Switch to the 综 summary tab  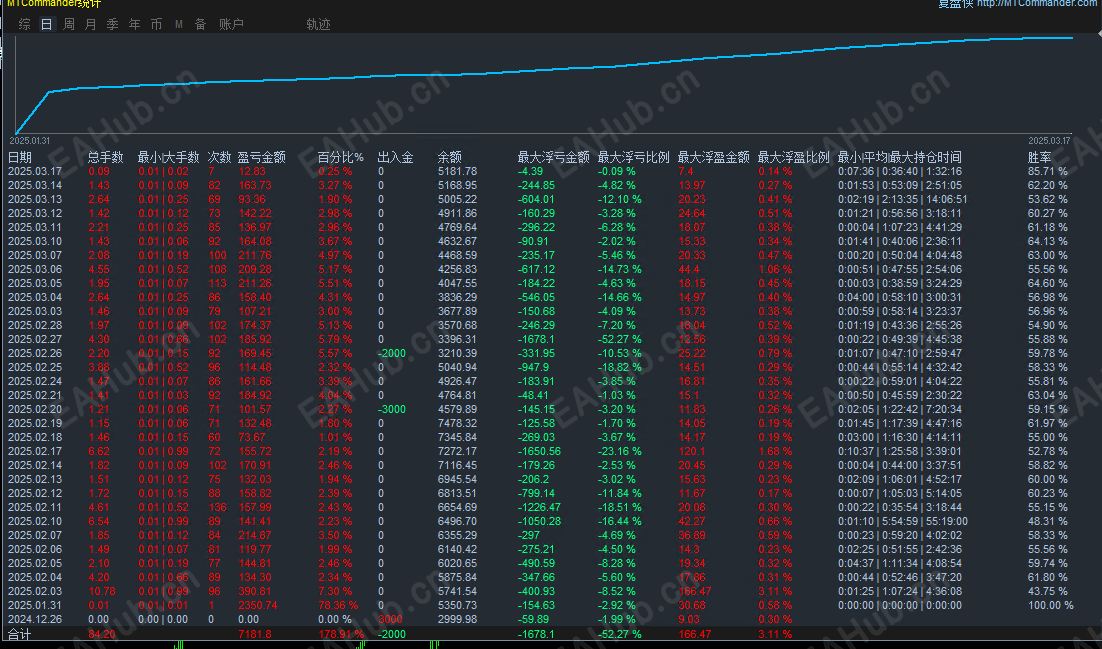tap(25, 24)
